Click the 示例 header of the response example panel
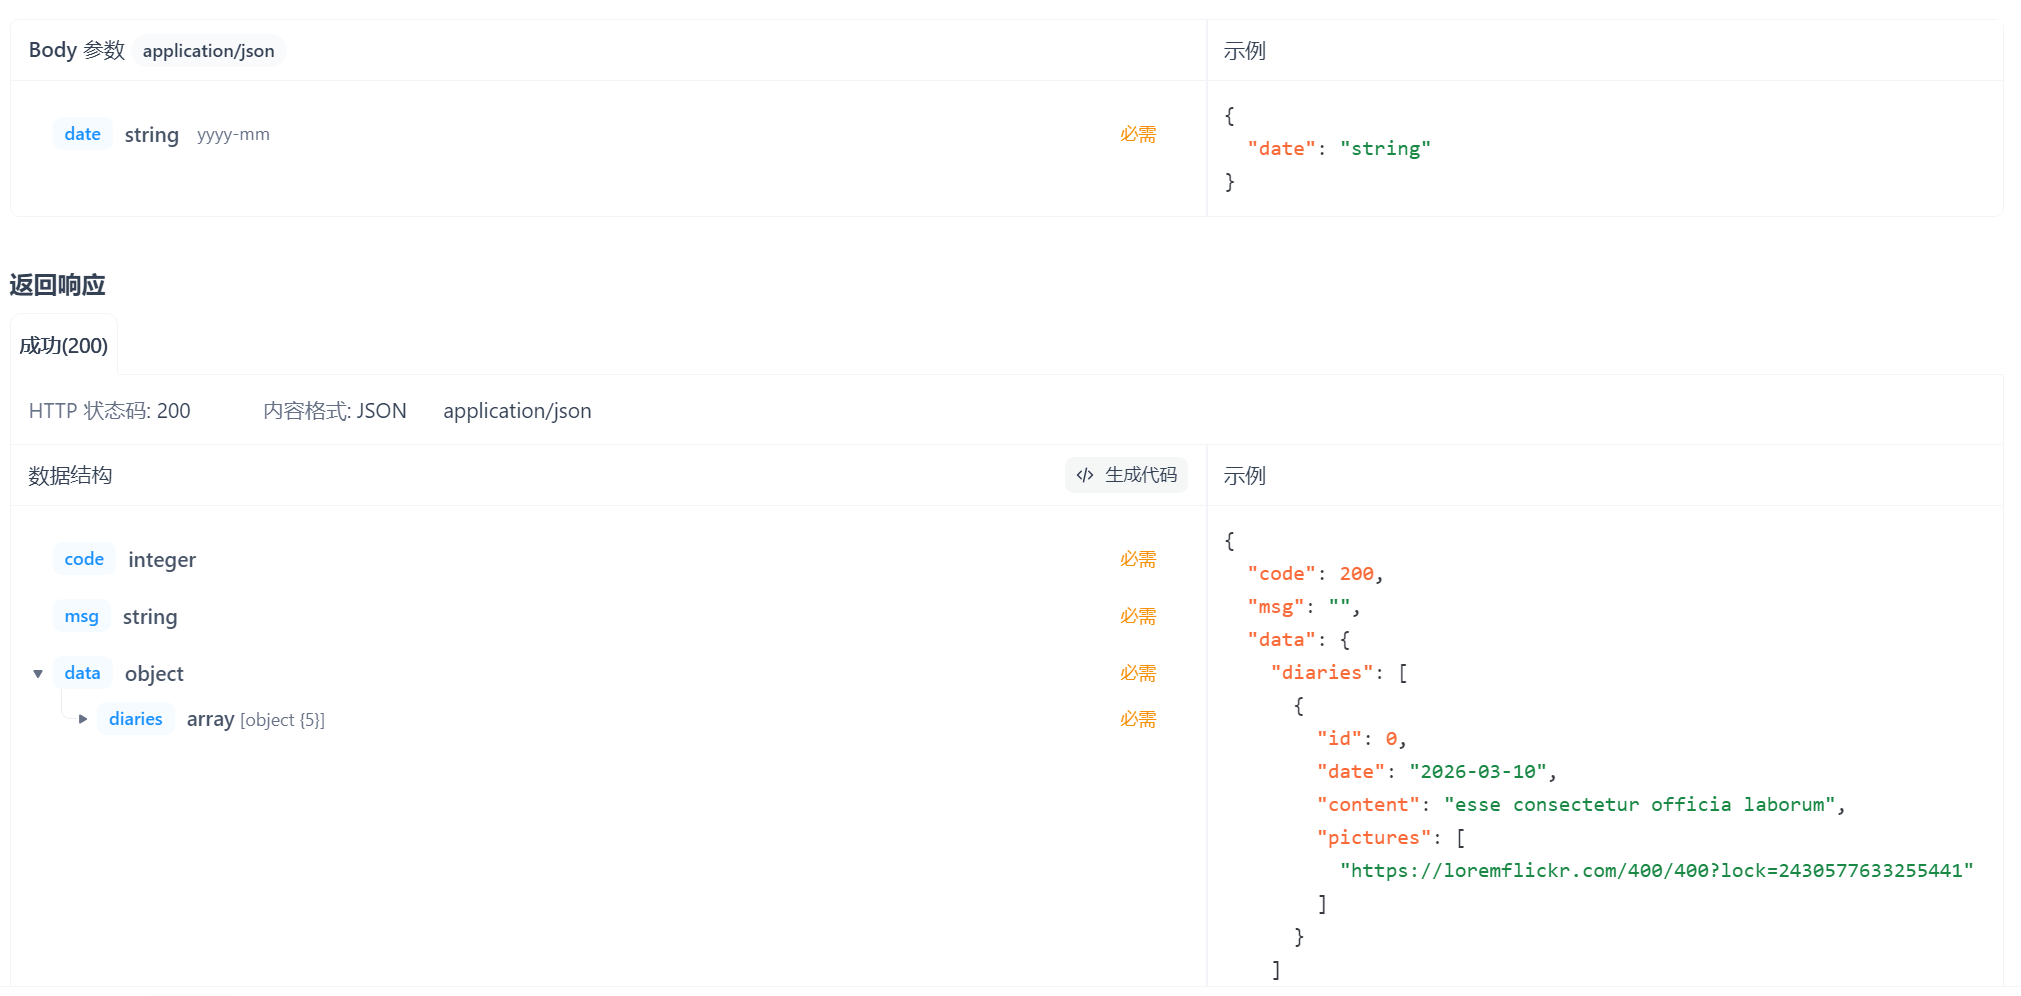Screen dimensions: 2021x996 (x=1245, y=475)
